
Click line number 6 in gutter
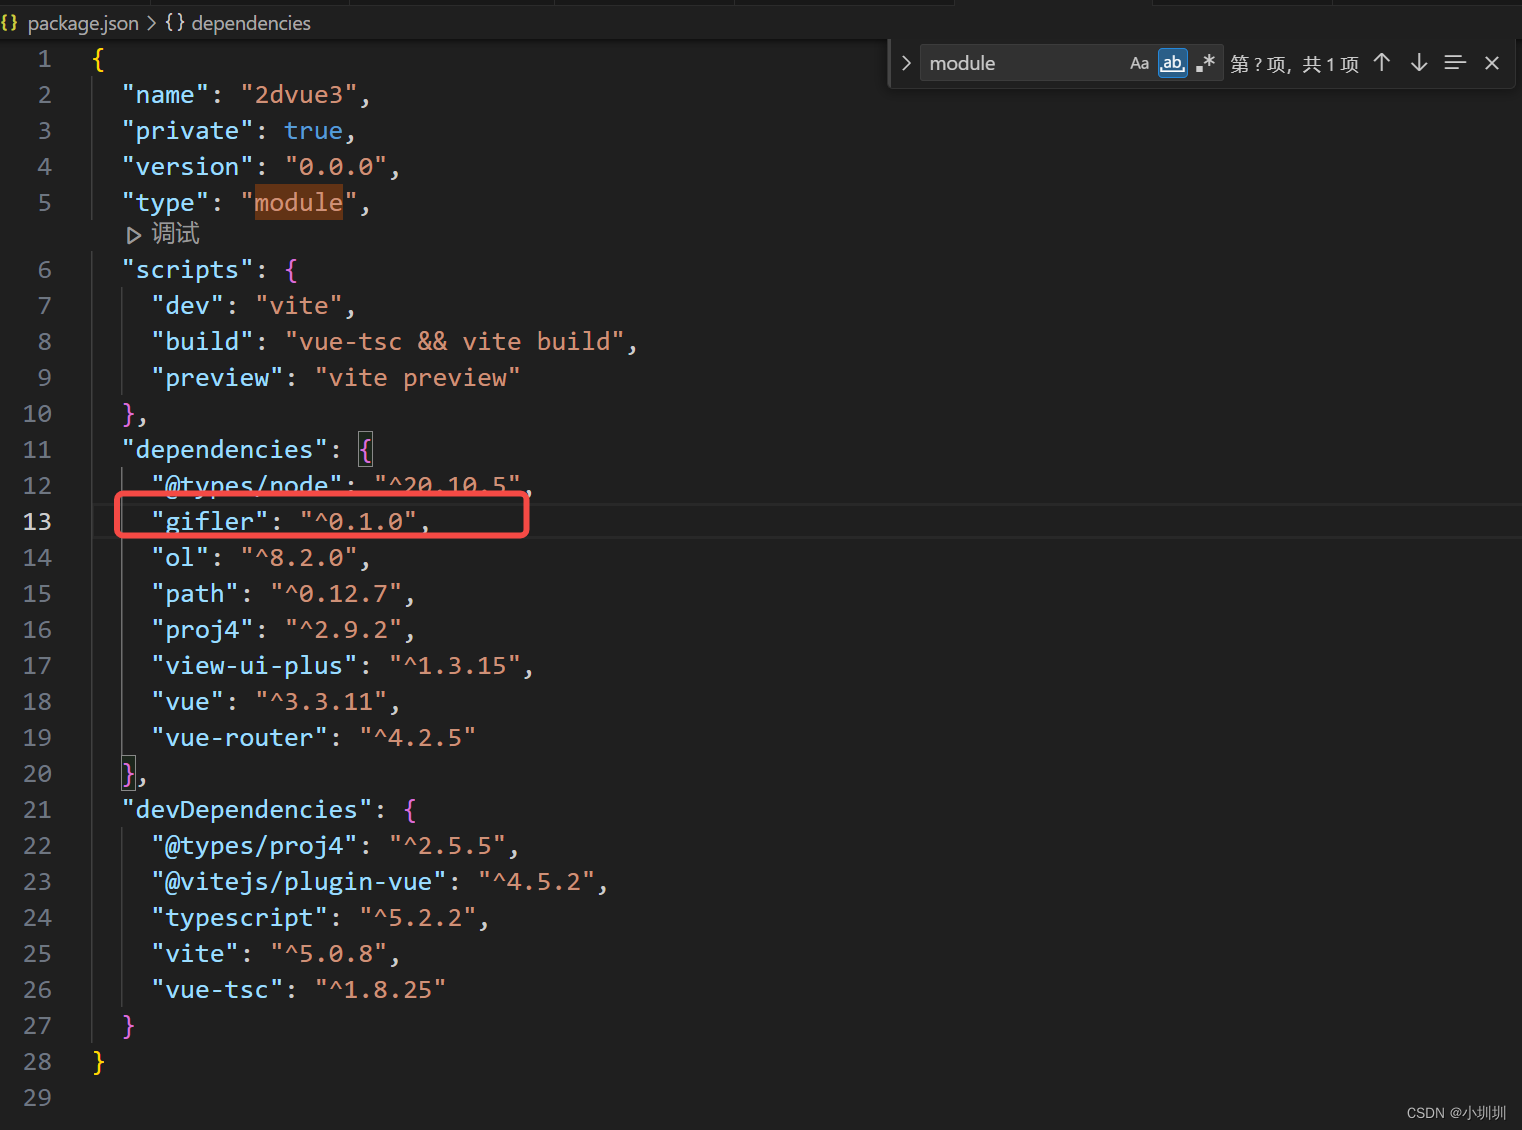[x=44, y=270]
